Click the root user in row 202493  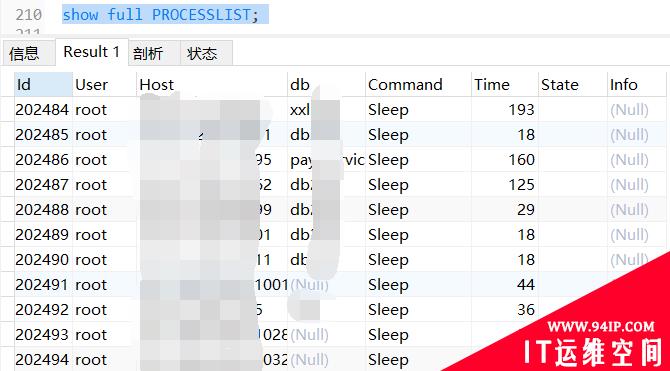[x=91, y=335]
